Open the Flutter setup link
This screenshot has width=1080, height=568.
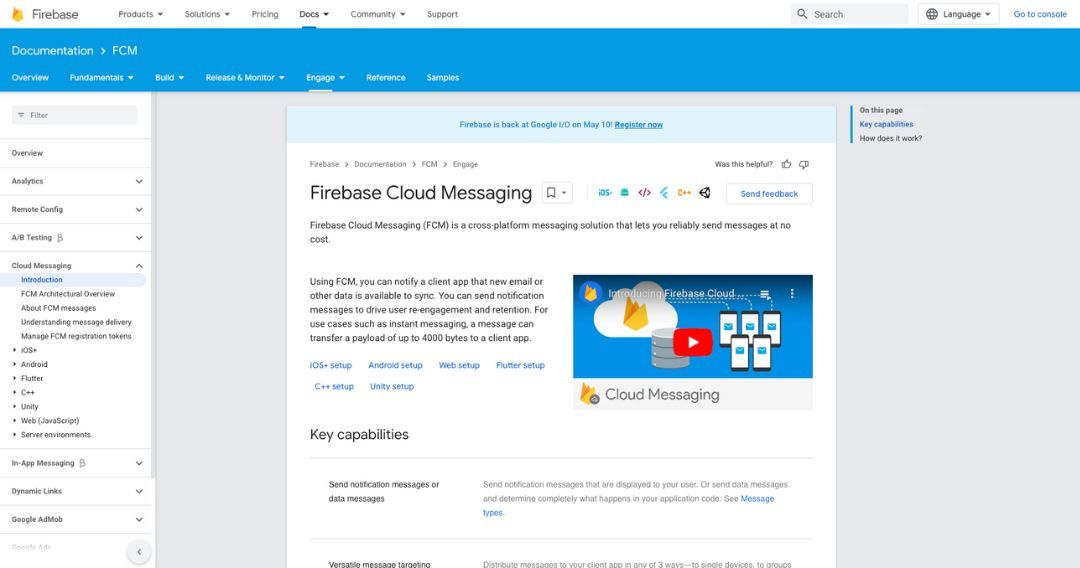520,366
